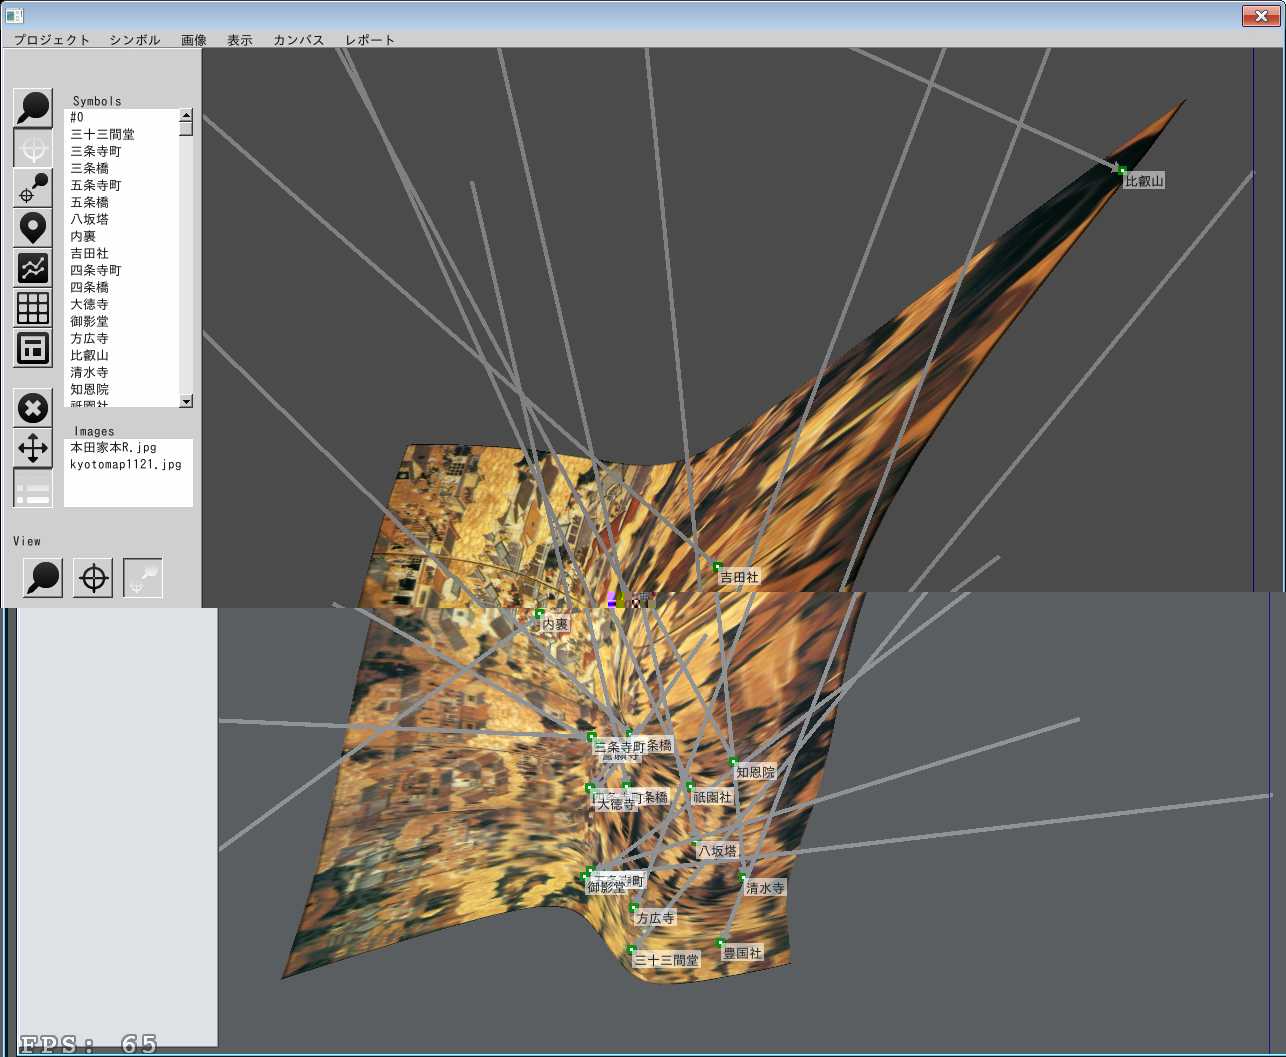Click the Symbols list scroll-up arrow
1286x1057 pixels.
186,115
